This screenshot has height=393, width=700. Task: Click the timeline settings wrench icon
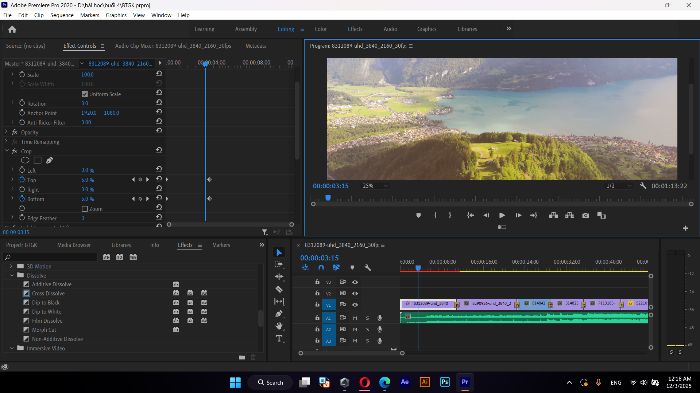pos(367,268)
